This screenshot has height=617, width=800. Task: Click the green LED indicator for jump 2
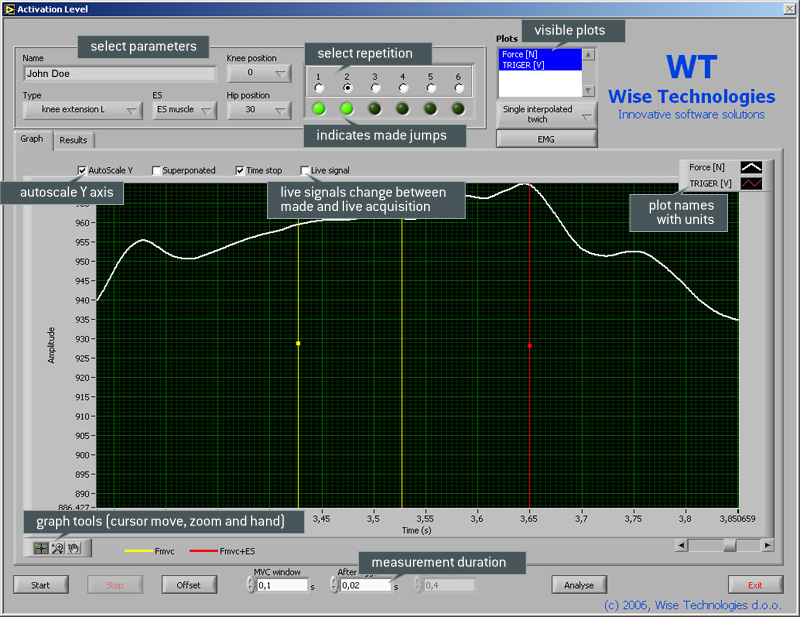click(347, 109)
